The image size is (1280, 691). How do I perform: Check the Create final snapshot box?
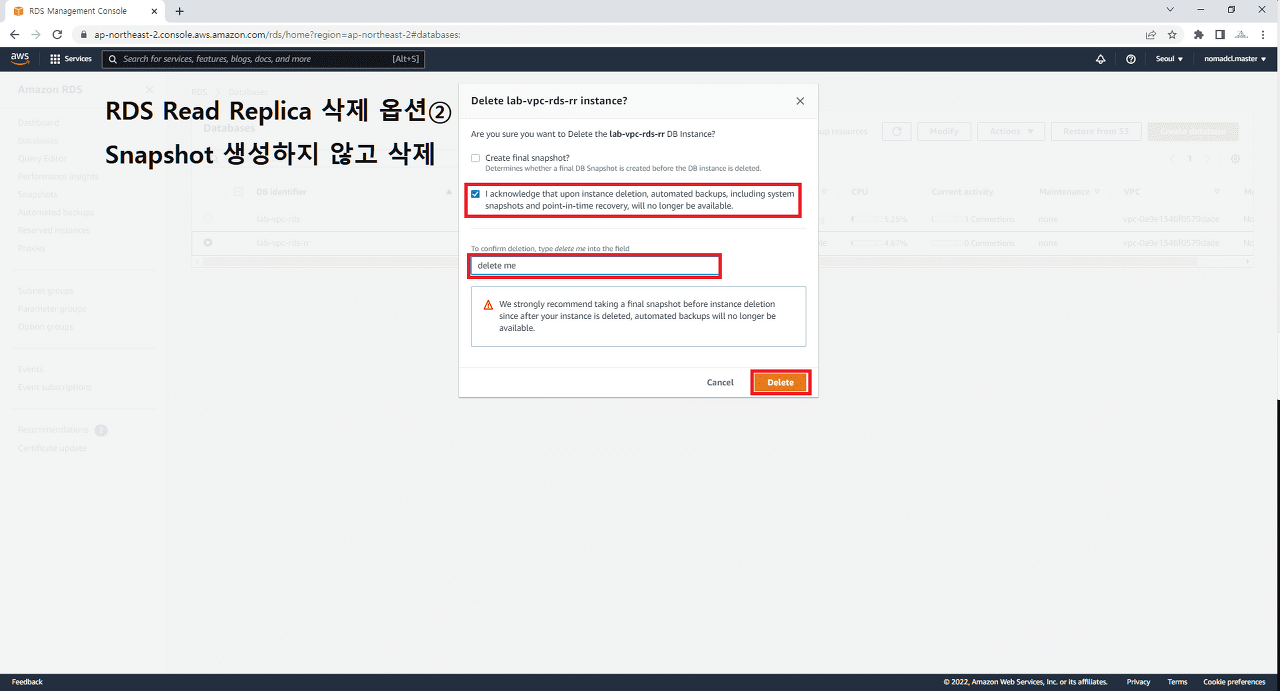tap(476, 158)
